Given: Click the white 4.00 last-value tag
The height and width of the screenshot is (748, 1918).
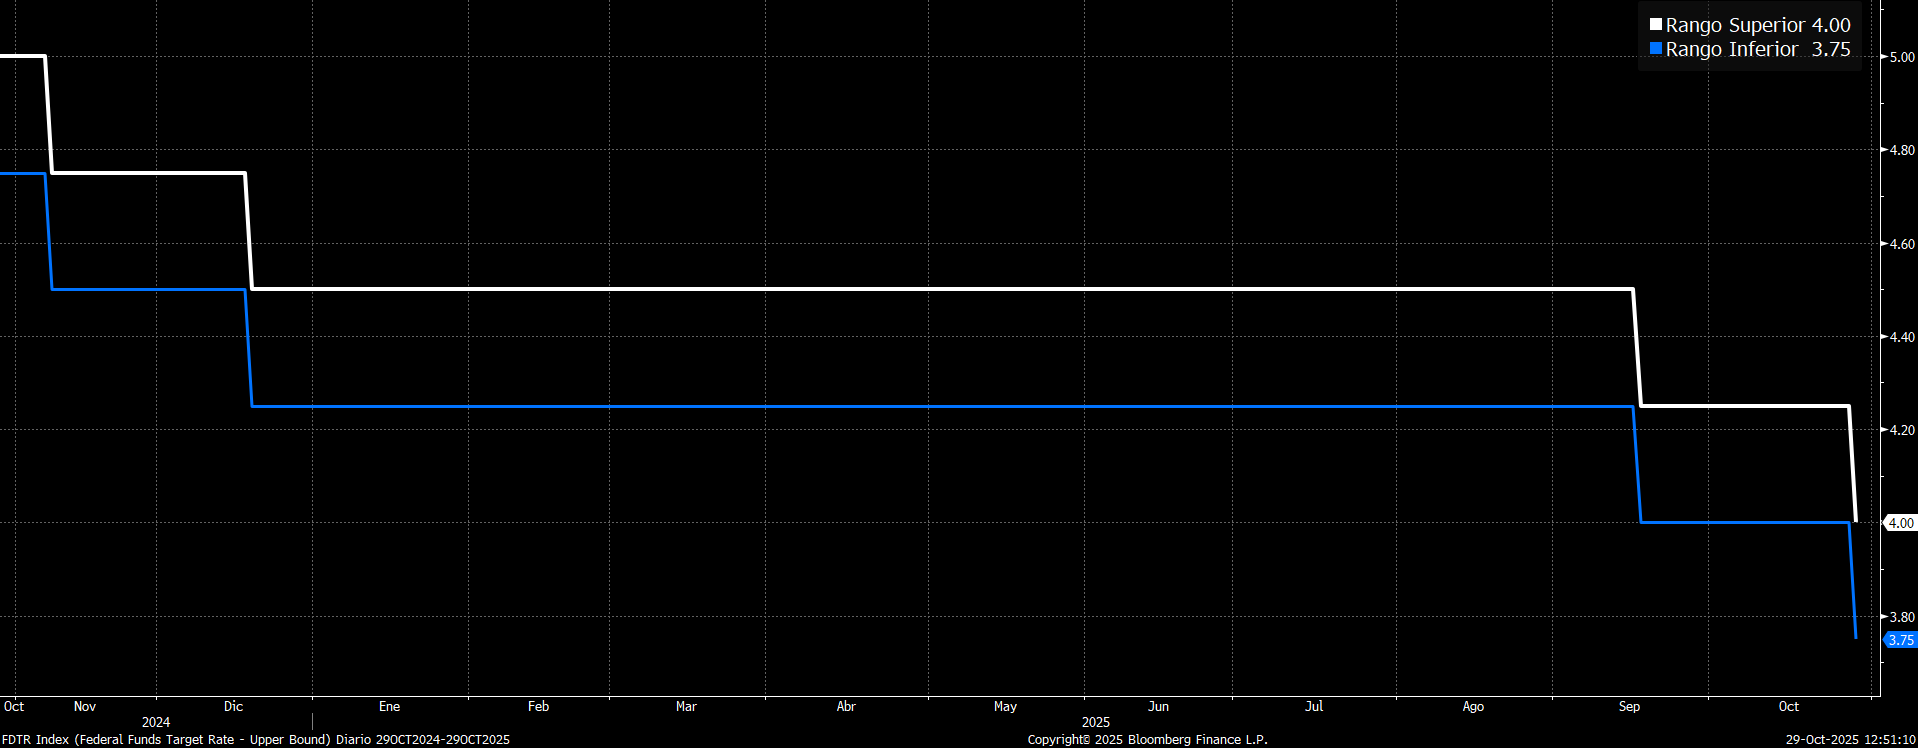Looking at the screenshot, I should (1900, 523).
